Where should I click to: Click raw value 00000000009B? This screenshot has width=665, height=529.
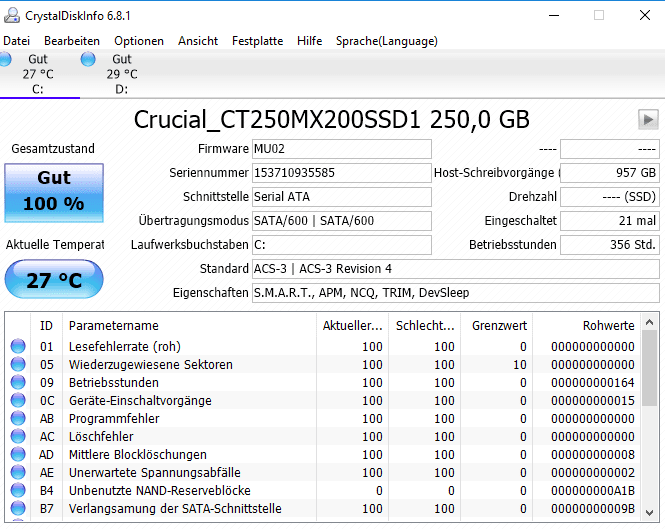tap(592, 509)
